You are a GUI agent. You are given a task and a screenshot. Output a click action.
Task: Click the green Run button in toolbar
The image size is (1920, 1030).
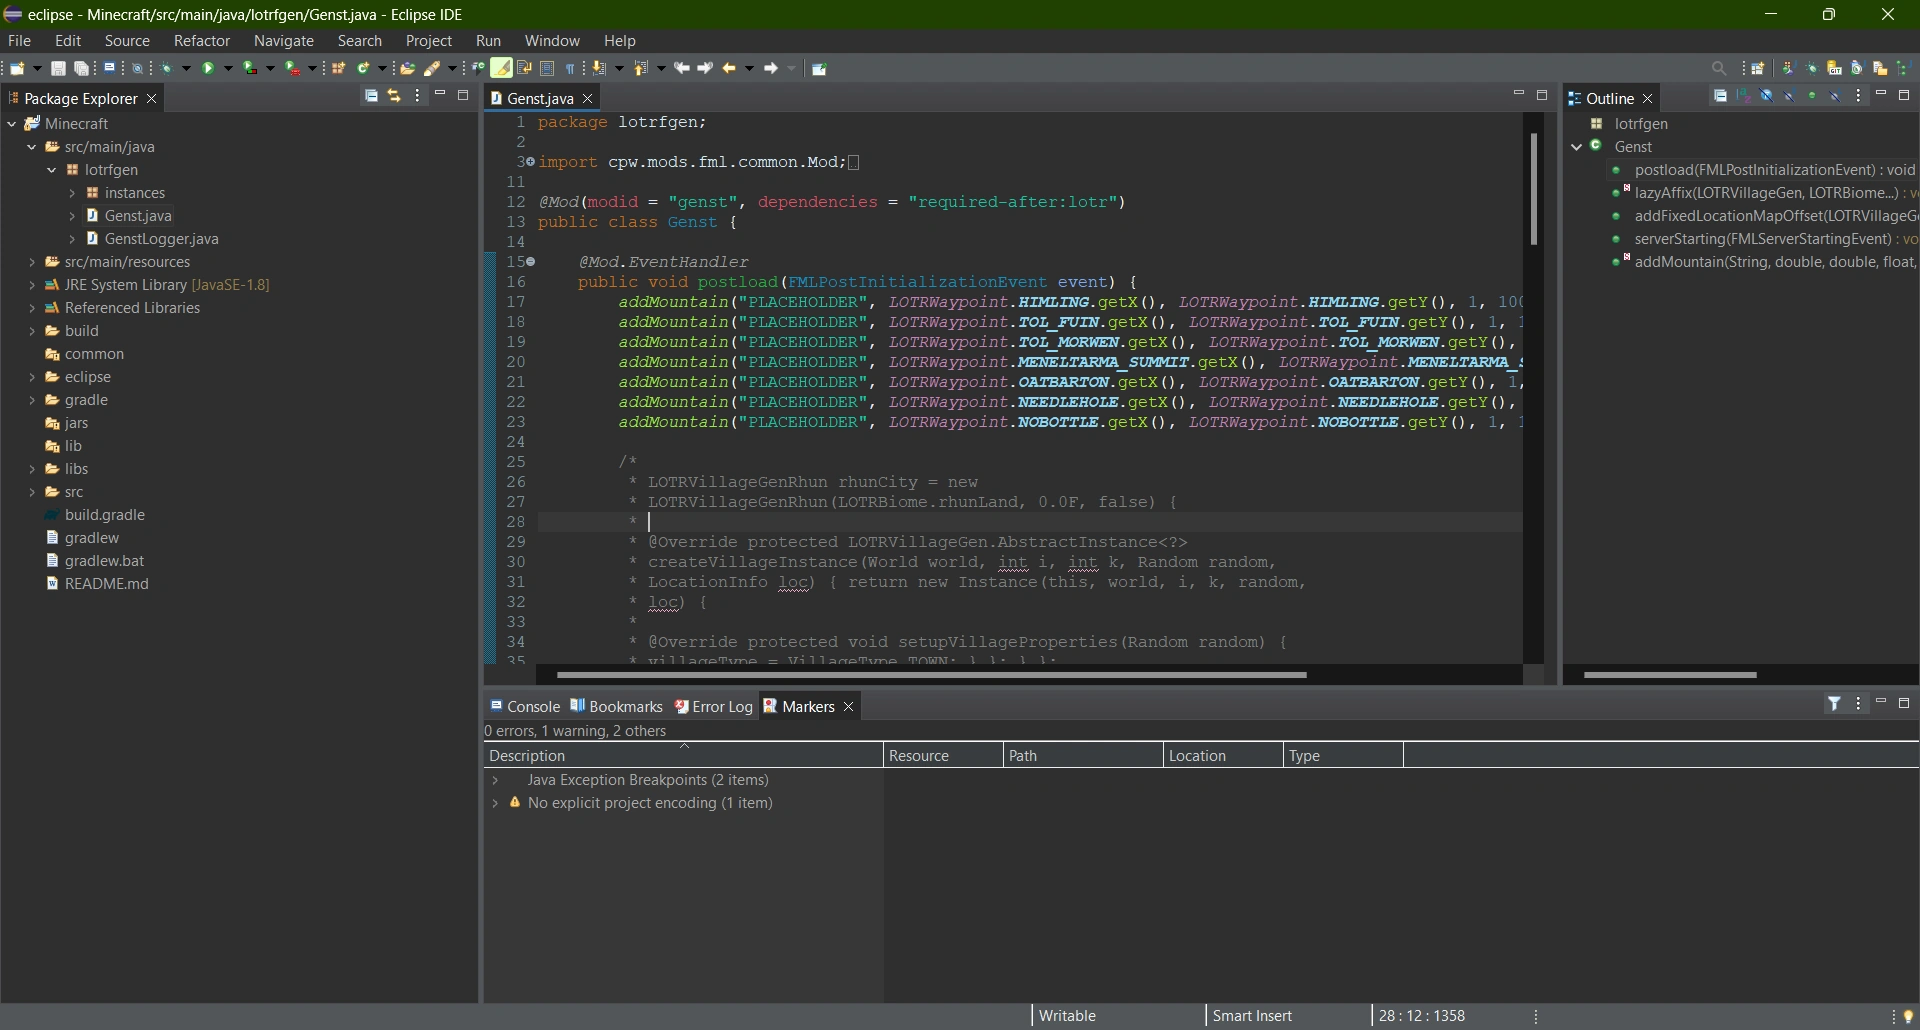209,69
